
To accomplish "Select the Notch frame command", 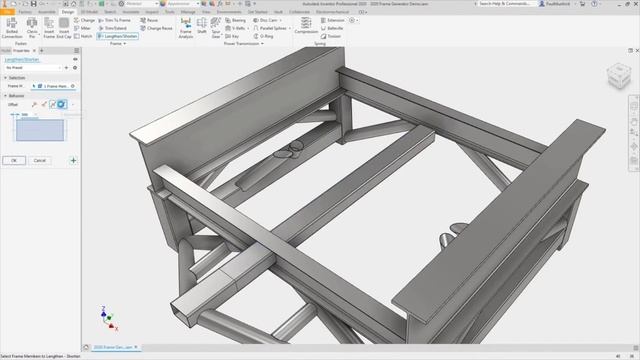I will point(84,36).
